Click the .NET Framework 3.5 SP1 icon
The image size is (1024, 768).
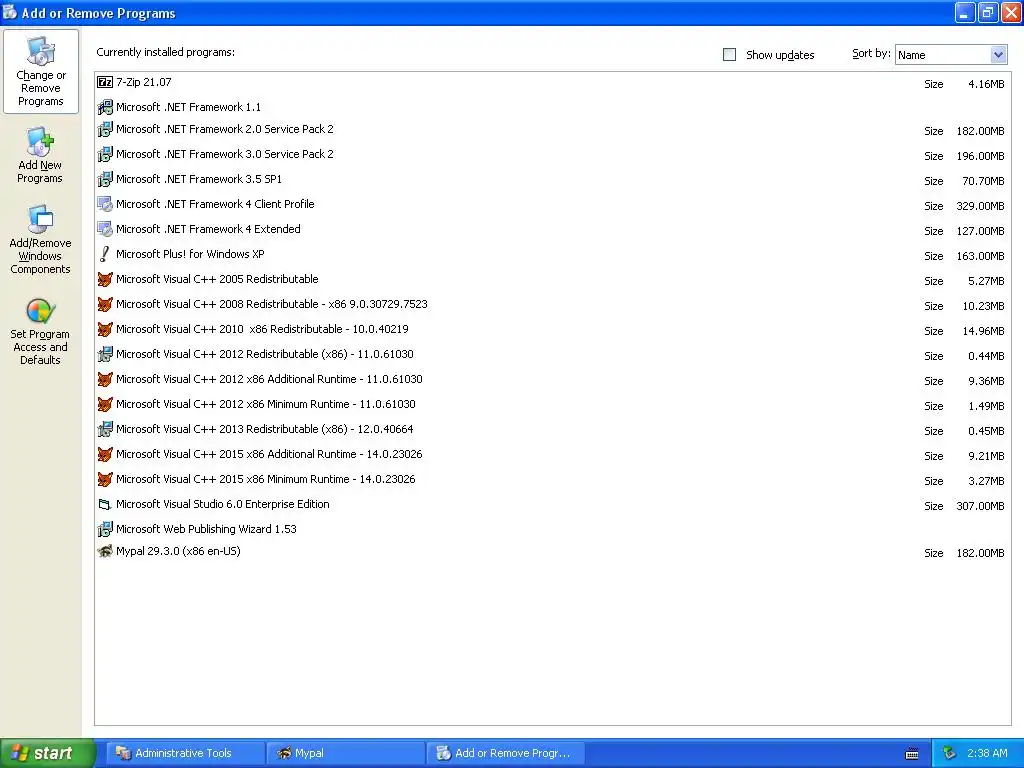(x=104, y=179)
